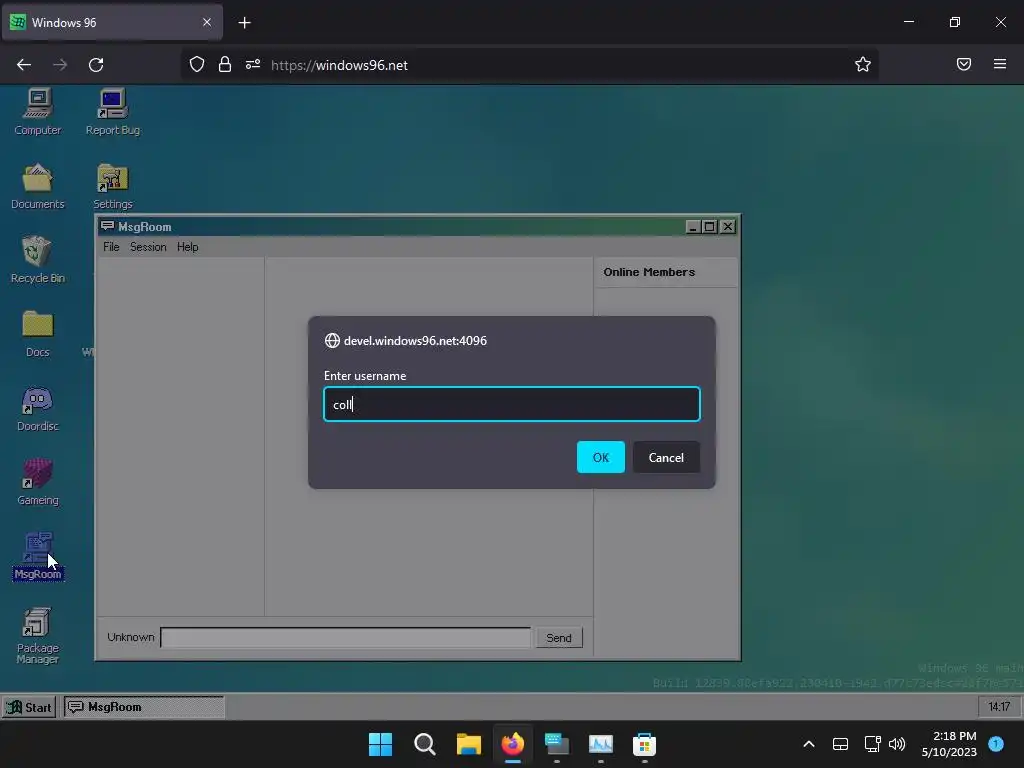Open the Recycle Bin icon
This screenshot has width=1024, height=768.
pos(38,260)
